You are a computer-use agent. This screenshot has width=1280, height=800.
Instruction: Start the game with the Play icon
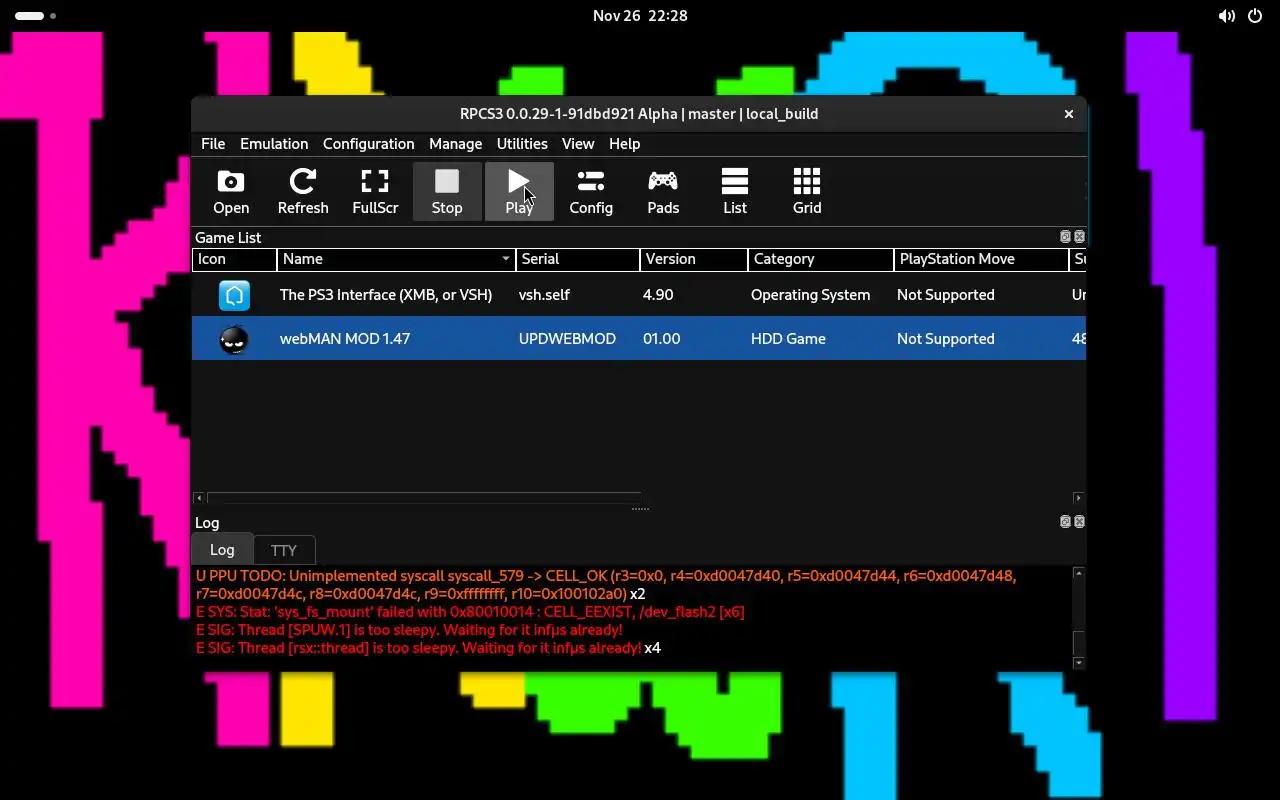pos(519,191)
